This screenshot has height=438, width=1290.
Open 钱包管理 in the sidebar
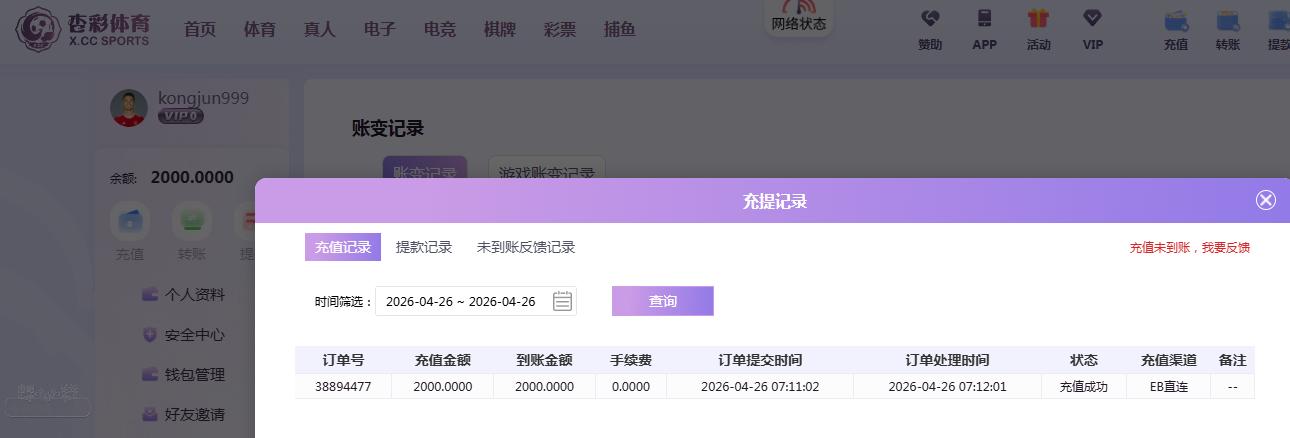183,375
